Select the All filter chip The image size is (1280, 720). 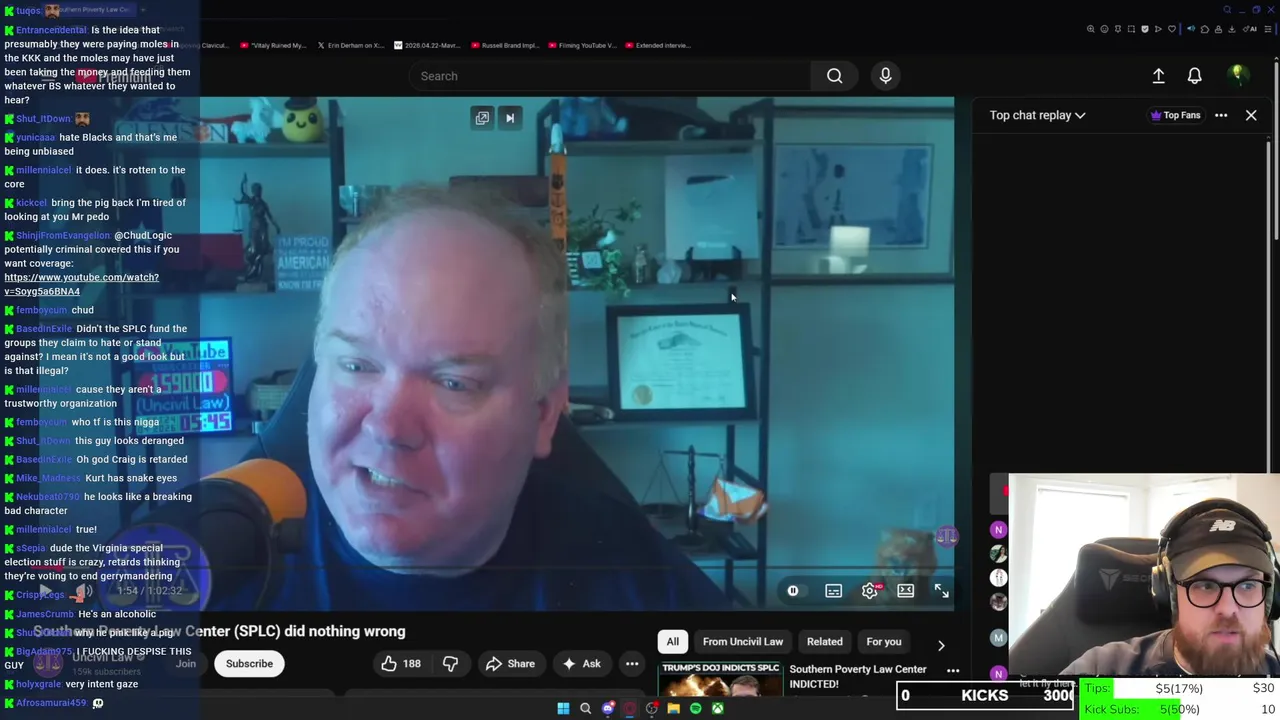click(673, 641)
